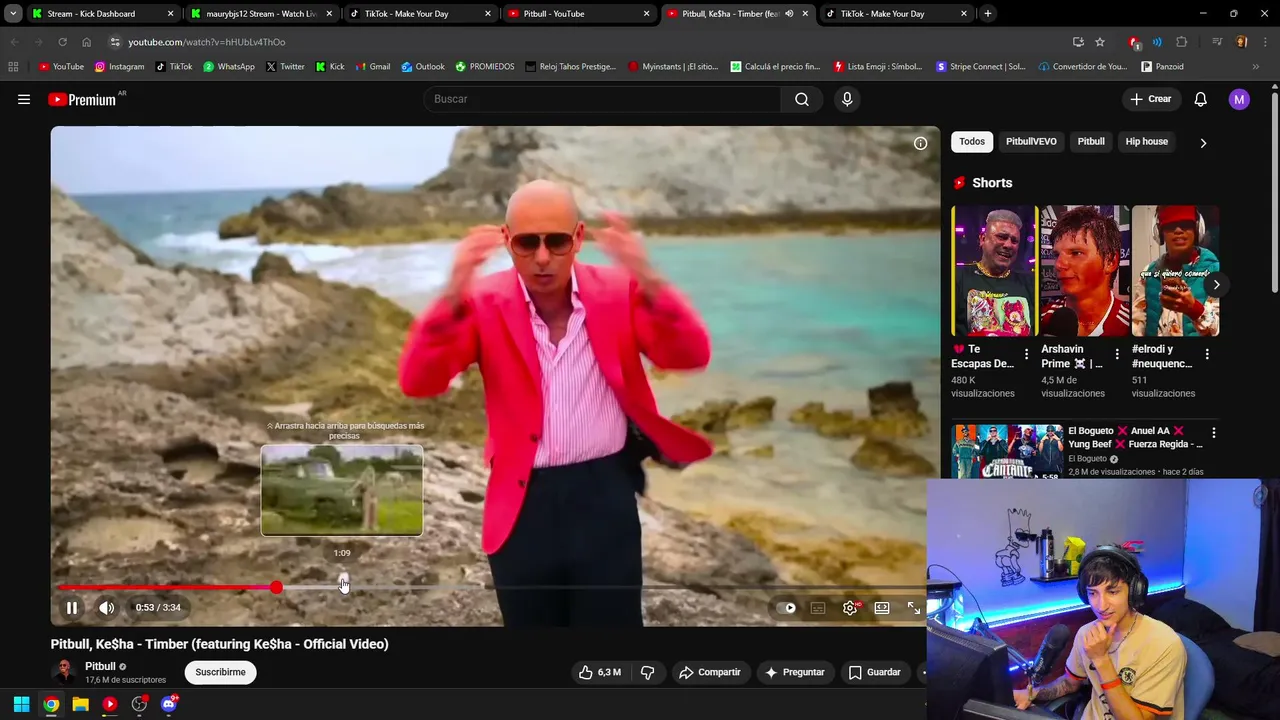The height and width of the screenshot is (720, 1280).
Task: Save video with Guardar button
Action: tap(875, 672)
